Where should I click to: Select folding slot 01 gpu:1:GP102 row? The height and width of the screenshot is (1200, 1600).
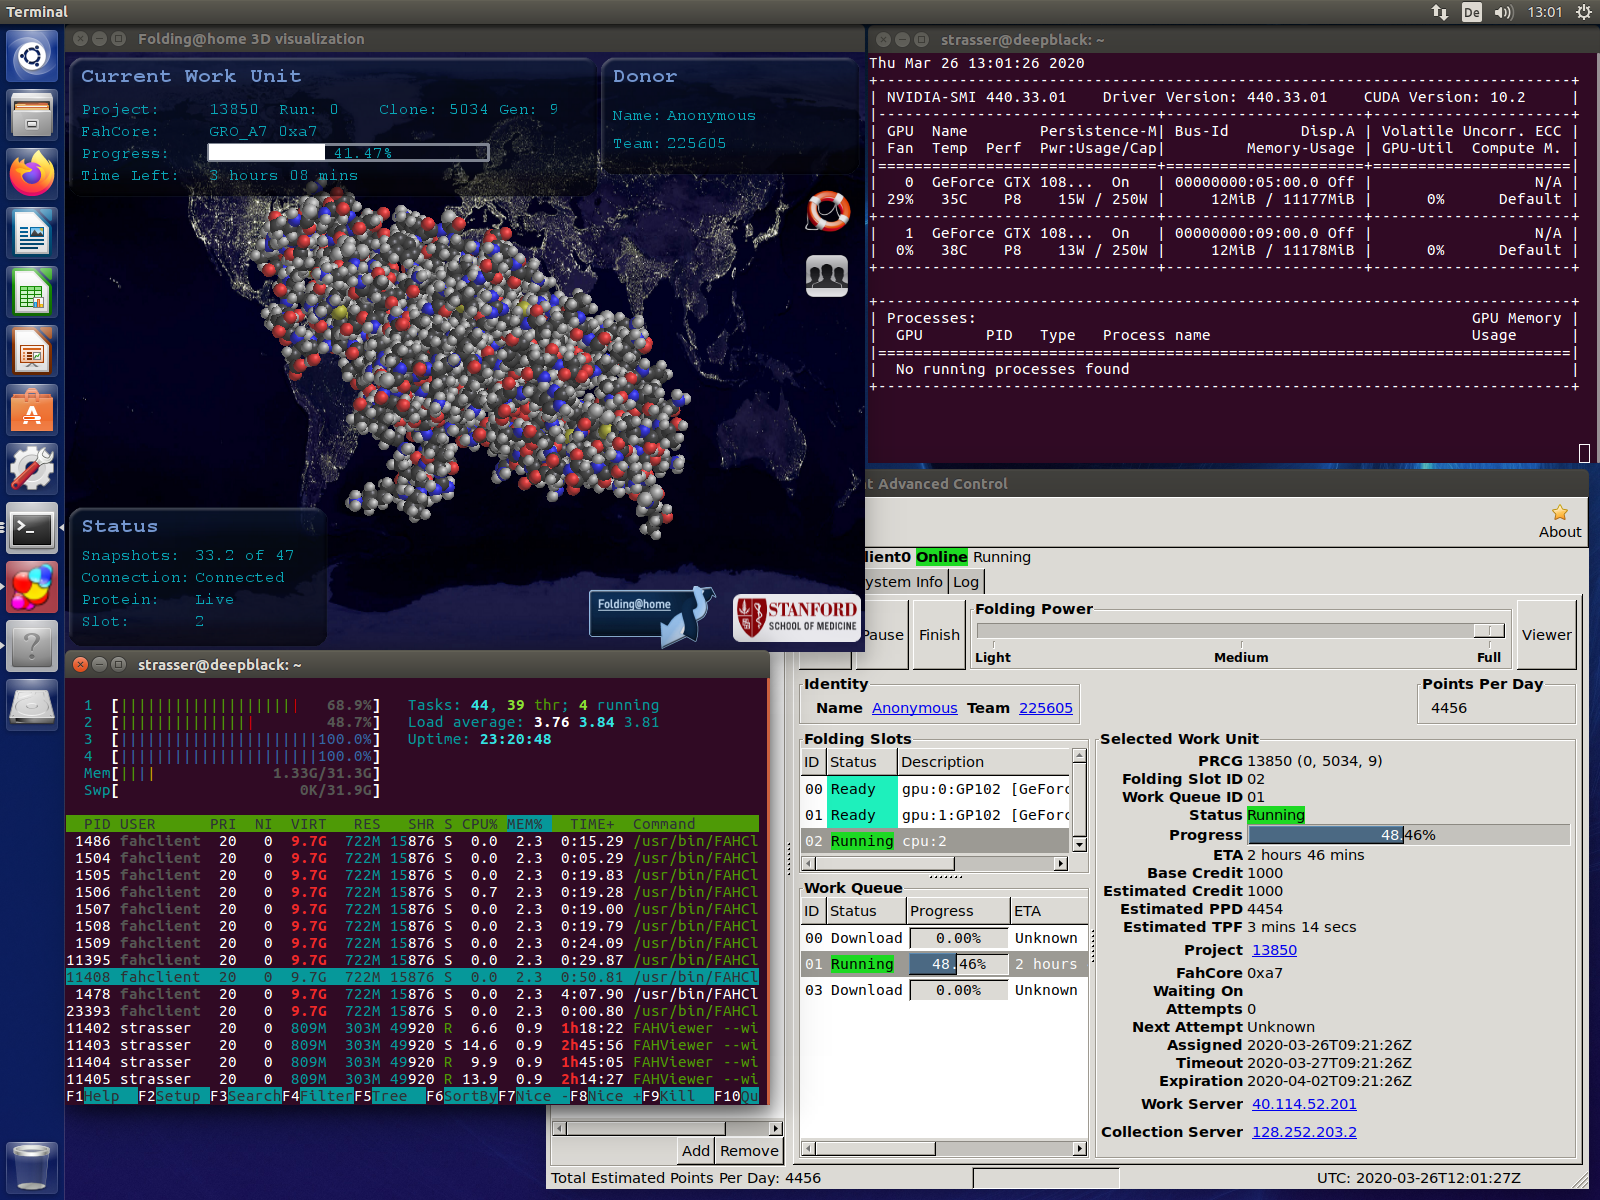pyautogui.click(x=936, y=815)
